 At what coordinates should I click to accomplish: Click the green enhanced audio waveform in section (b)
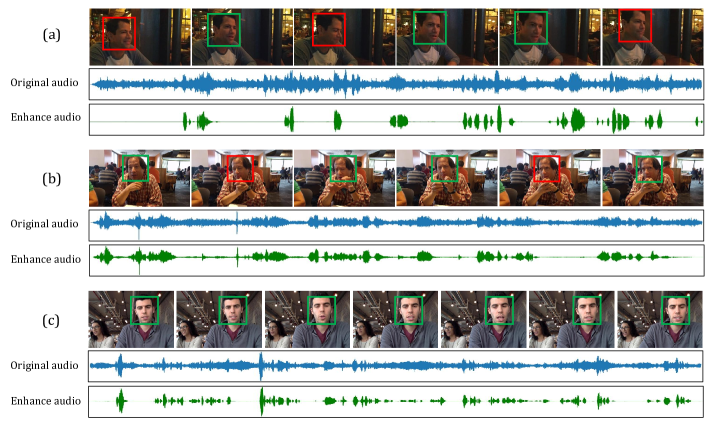(x=397, y=260)
